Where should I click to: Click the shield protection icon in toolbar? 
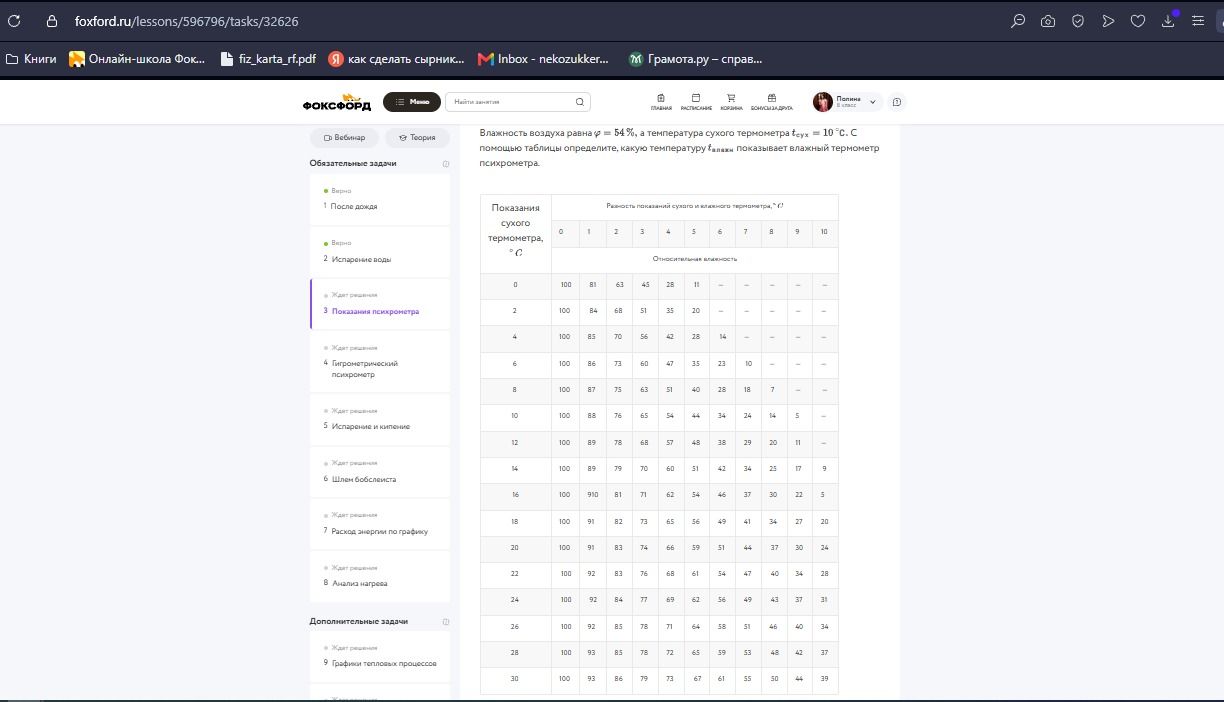[x=1078, y=21]
